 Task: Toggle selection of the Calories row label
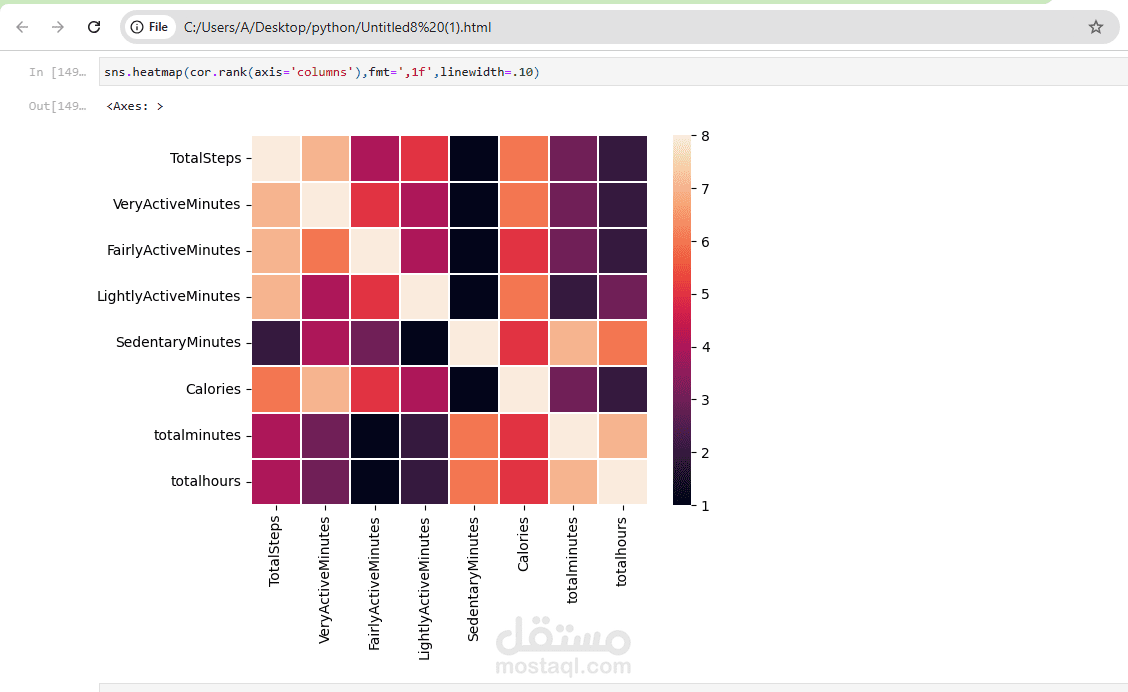pyautogui.click(x=215, y=389)
